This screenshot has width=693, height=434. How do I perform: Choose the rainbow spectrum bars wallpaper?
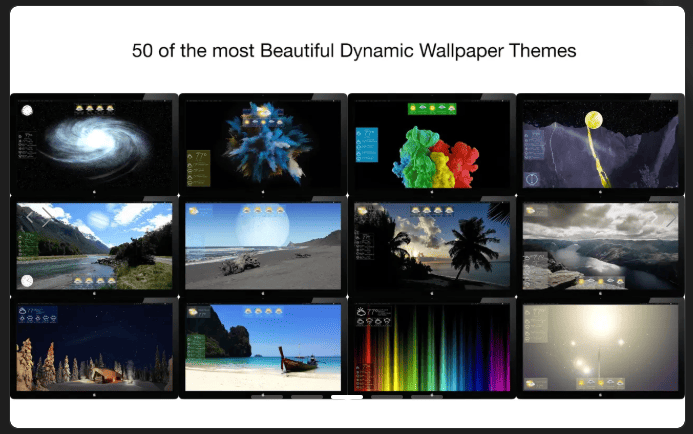(x=432, y=348)
